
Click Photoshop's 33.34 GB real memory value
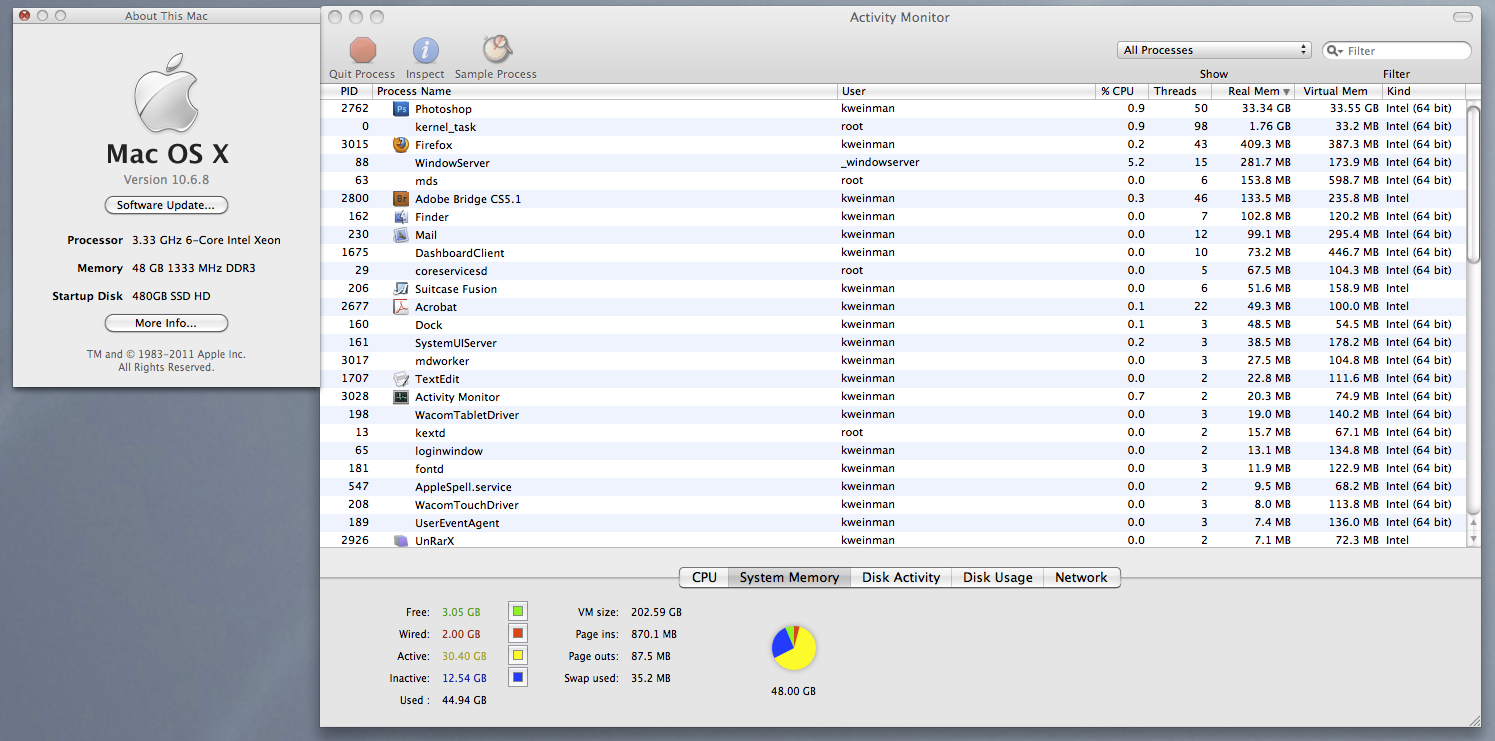click(1266, 109)
